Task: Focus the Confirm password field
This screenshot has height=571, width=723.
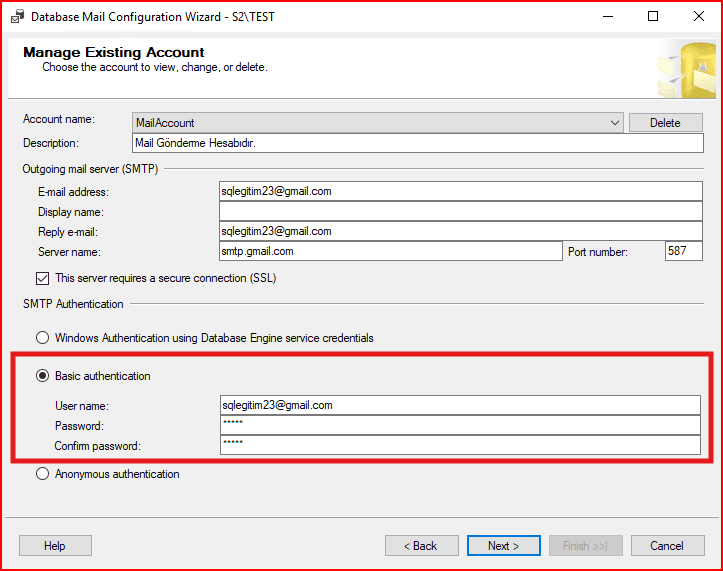Action: pos(460,445)
